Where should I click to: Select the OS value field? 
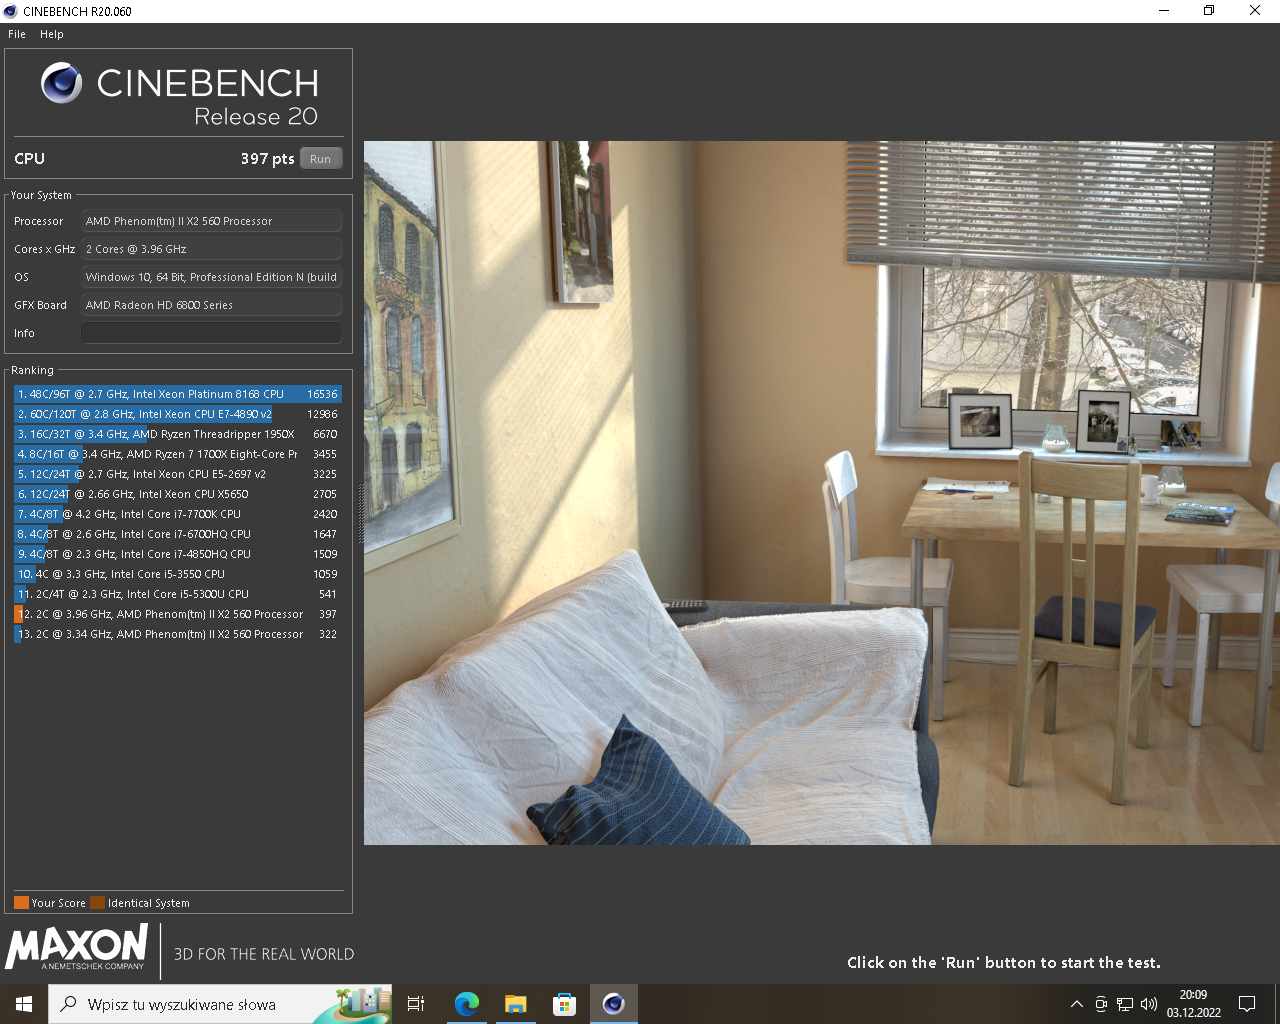[x=211, y=277]
